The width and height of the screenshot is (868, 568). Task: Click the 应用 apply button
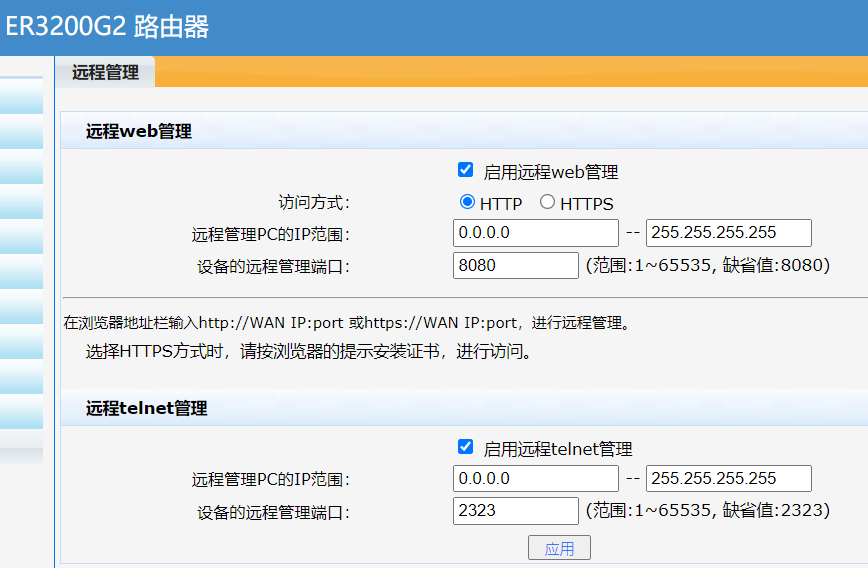click(559, 548)
